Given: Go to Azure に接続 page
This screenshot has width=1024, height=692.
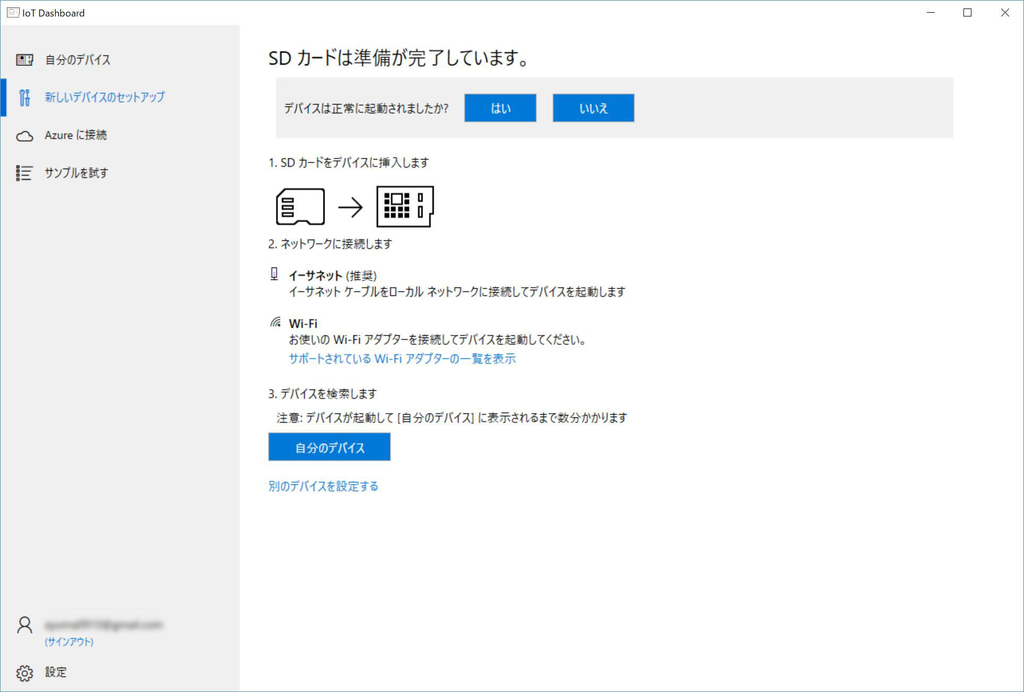Looking at the screenshot, I should (x=120, y=135).
